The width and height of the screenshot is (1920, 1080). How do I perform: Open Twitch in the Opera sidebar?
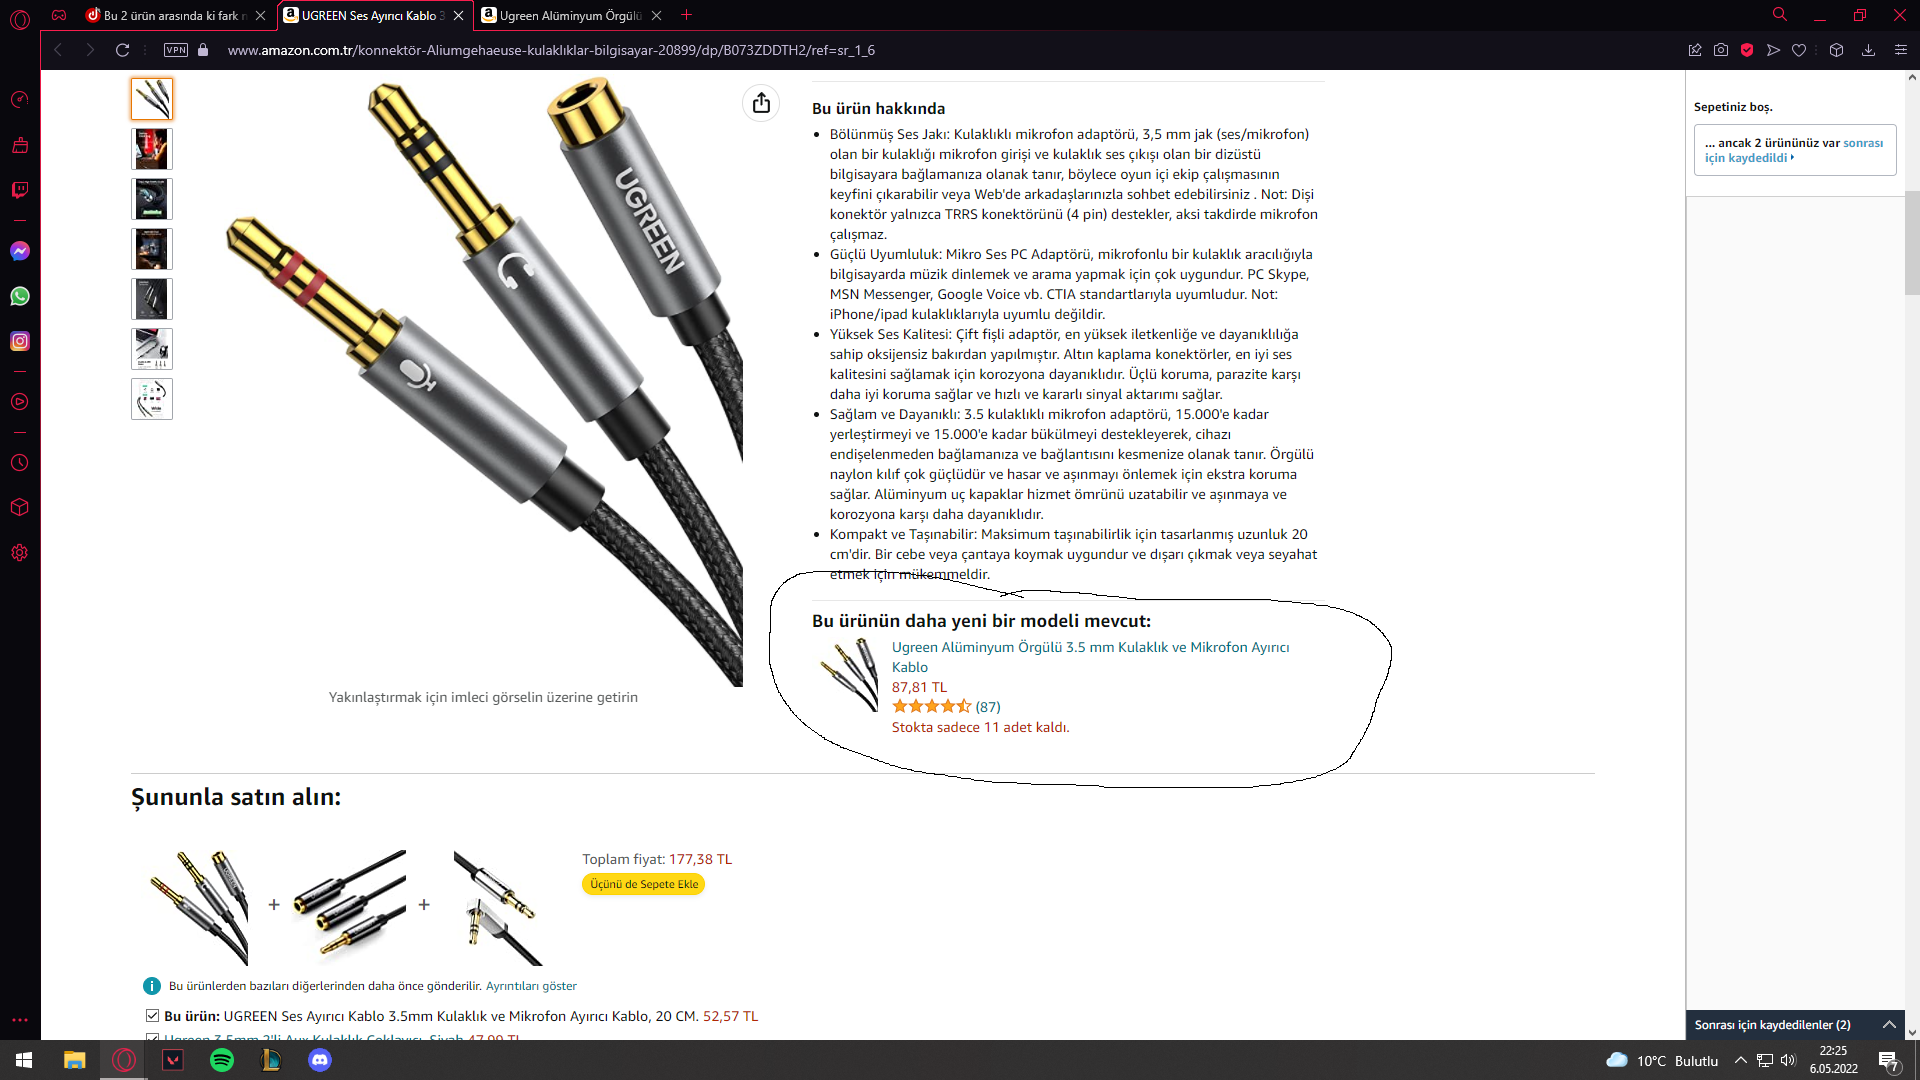(x=20, y=190)
